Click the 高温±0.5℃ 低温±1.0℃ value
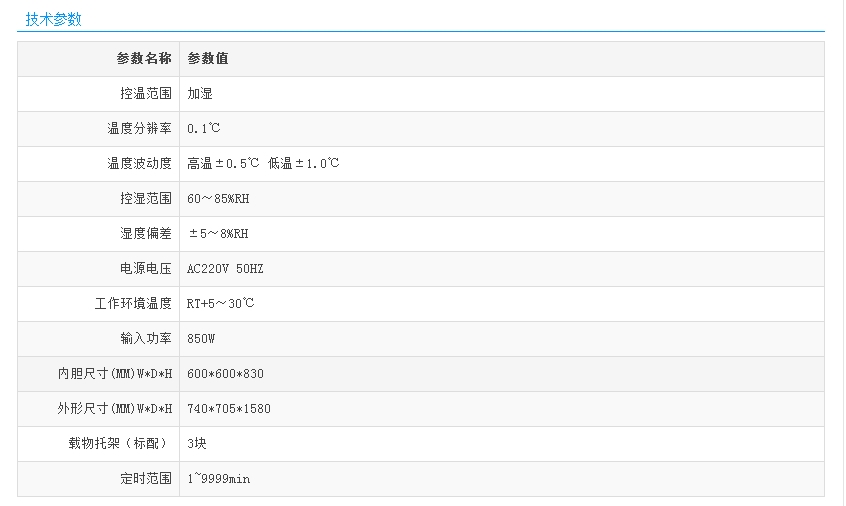Viewport: 846px width, 506px height. click(263, 164)
